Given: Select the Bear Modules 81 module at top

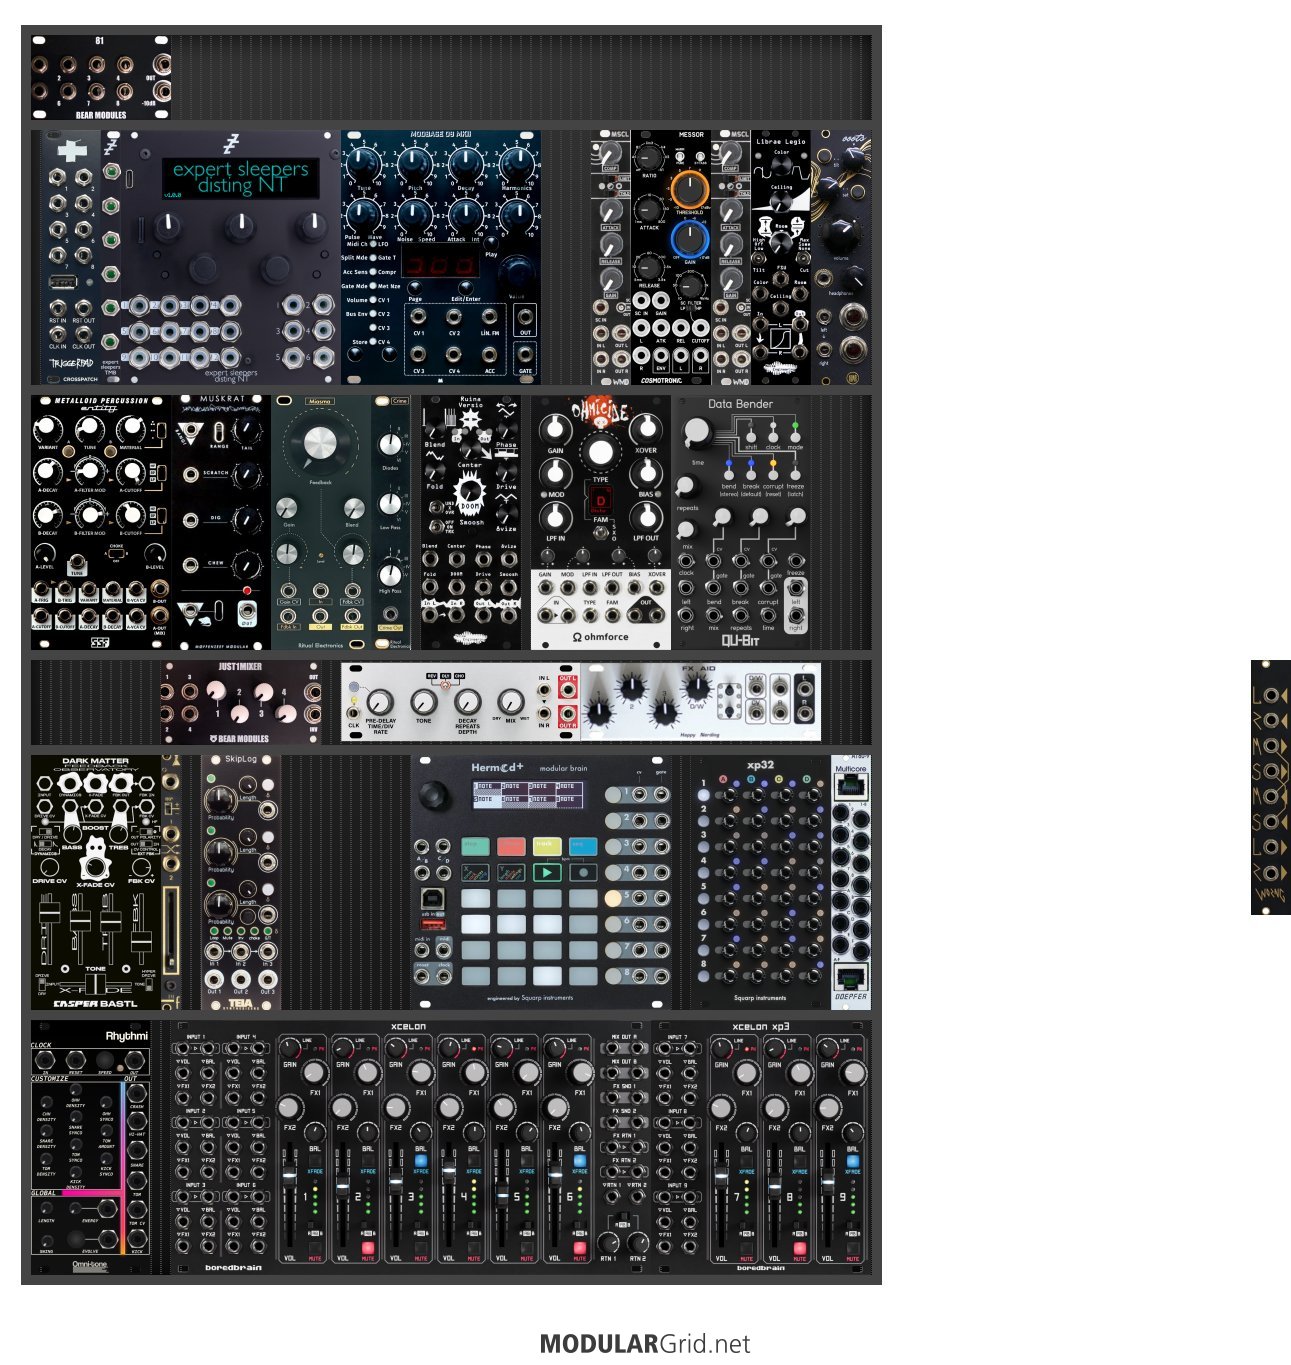Looking at the screenshot, I should tap(101, 78).
